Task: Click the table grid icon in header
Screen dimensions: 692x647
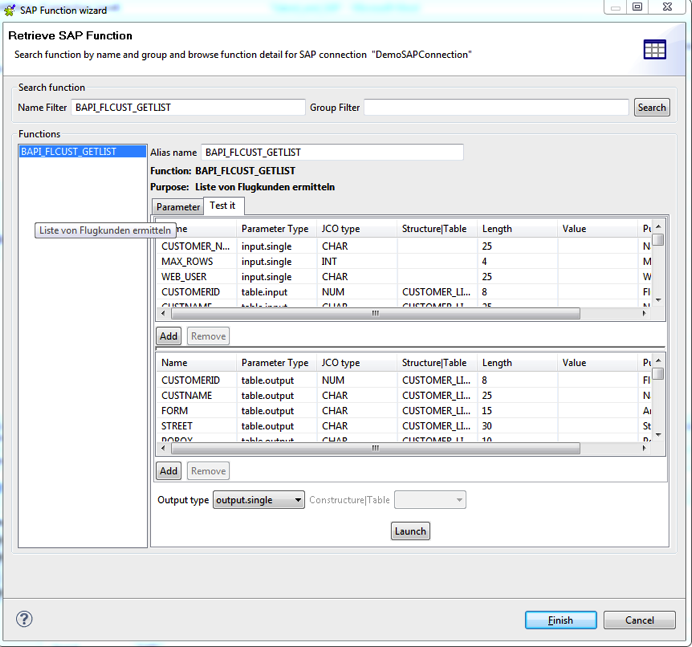Action: [654, 49]
